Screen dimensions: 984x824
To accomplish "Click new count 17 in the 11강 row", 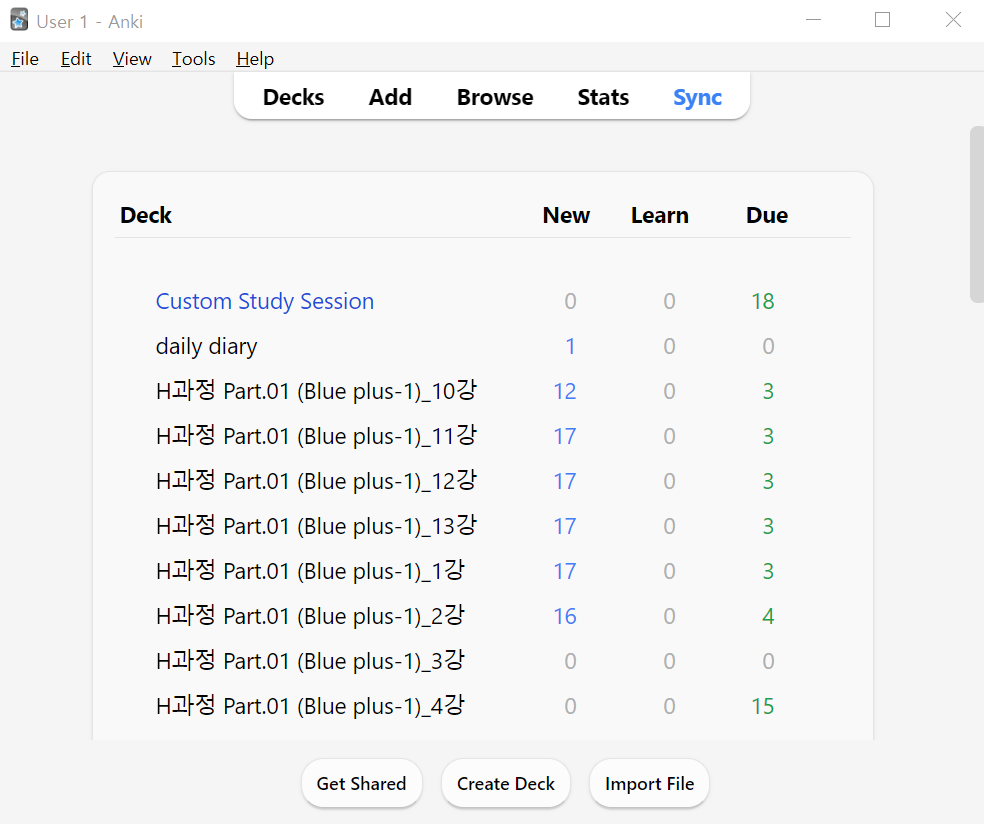I will click(x=565, y=436).
